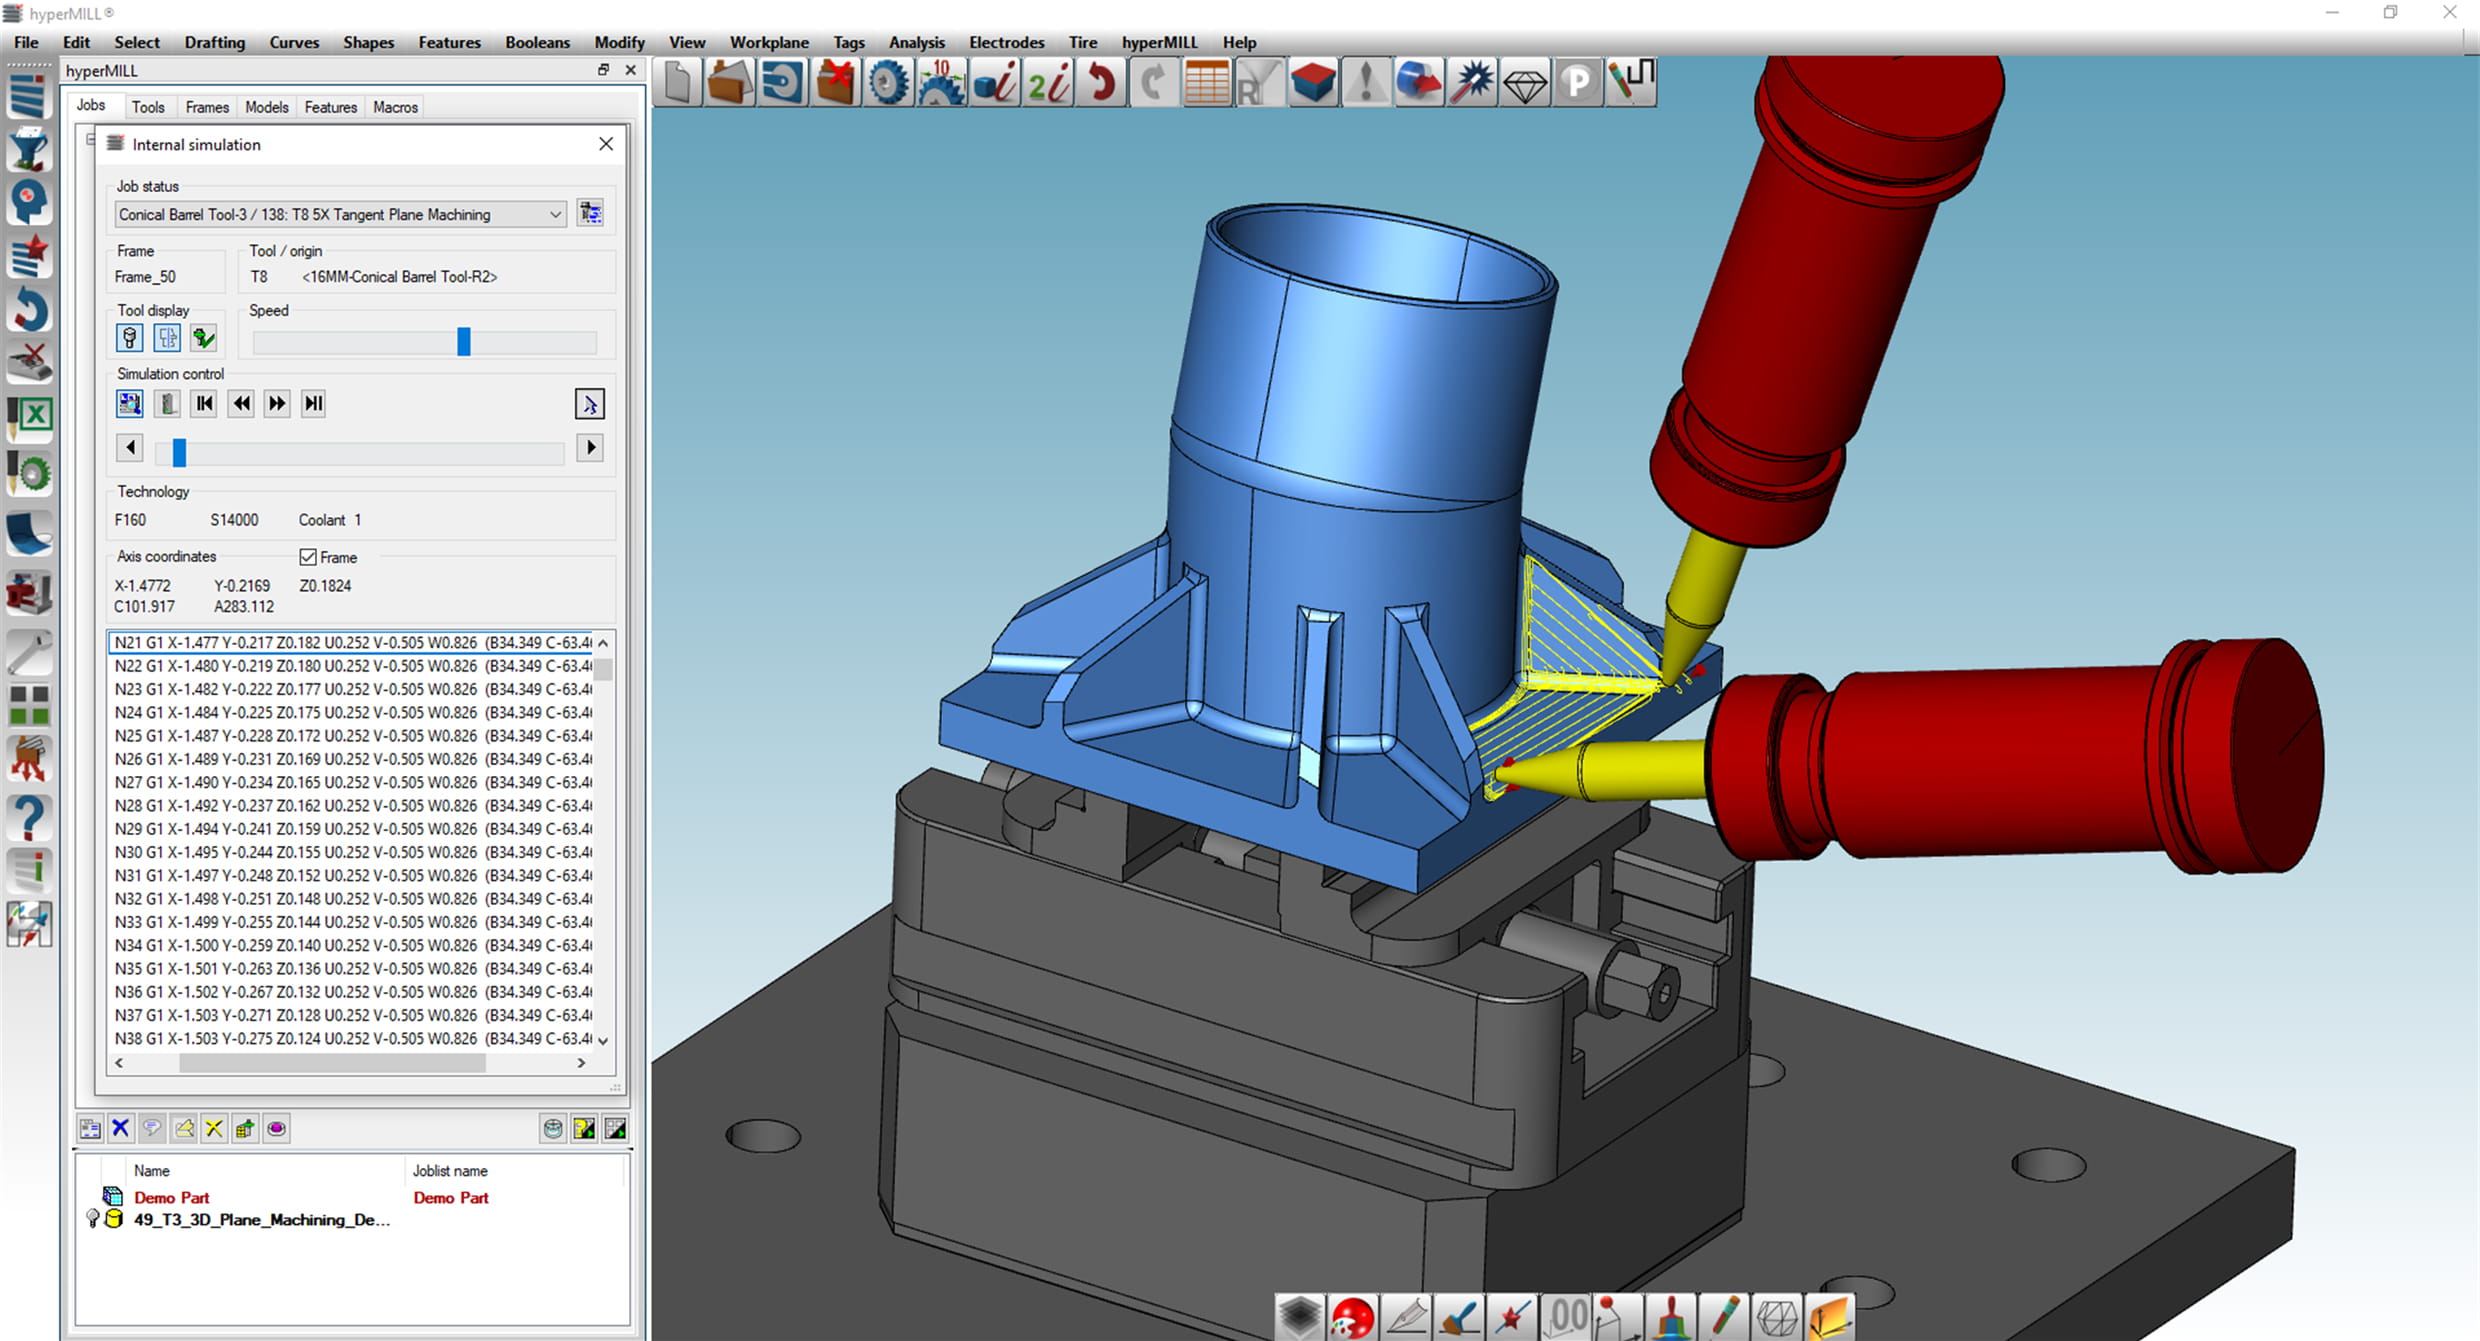Open the Workplane menu
Viewport: 2480px width, 1341px height.
[769, 42]
